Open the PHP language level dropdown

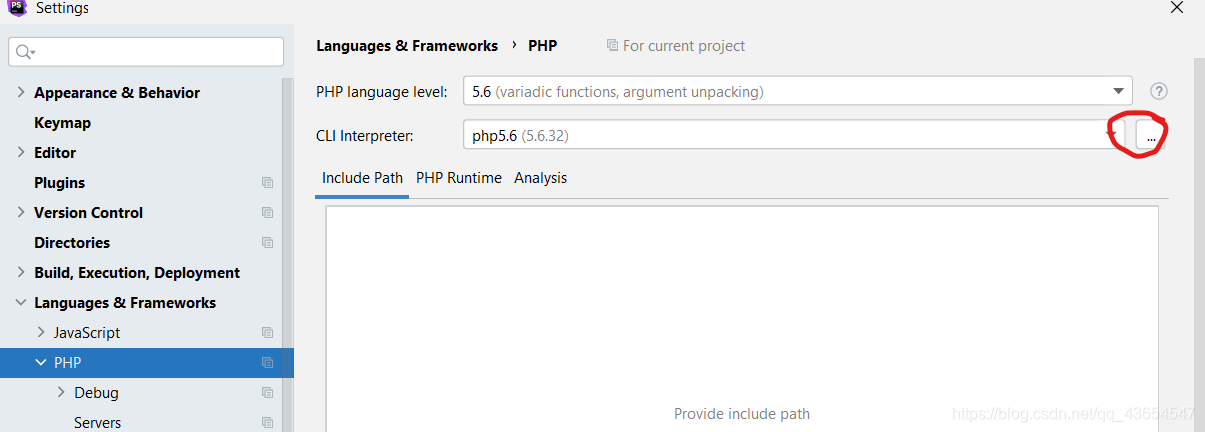tap(797, 91)
